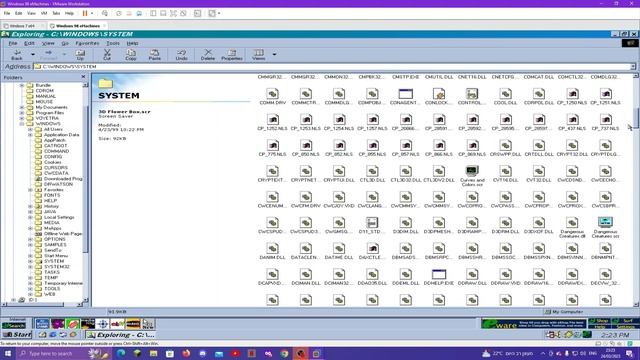Screen dimensions: 640x360
Task: Open Properties from the toolbar
Action: coord(232,55)
